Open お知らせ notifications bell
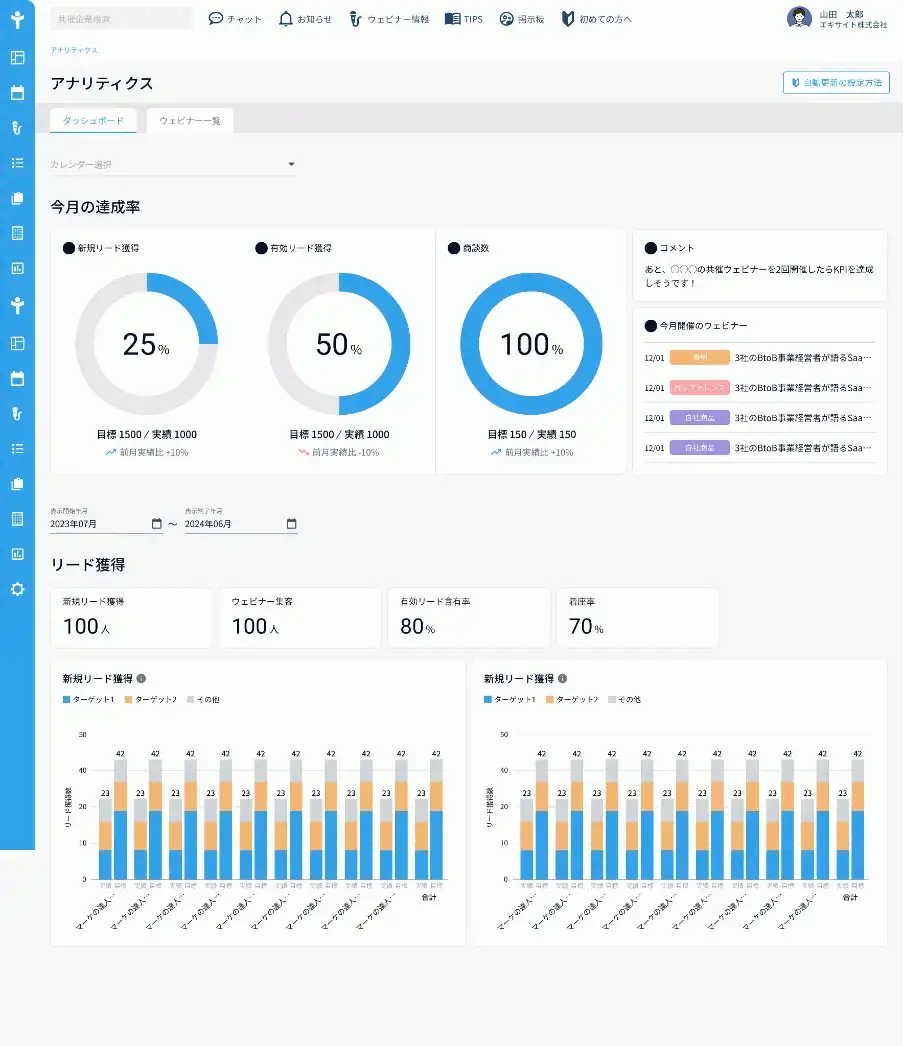 coord(286,19)
